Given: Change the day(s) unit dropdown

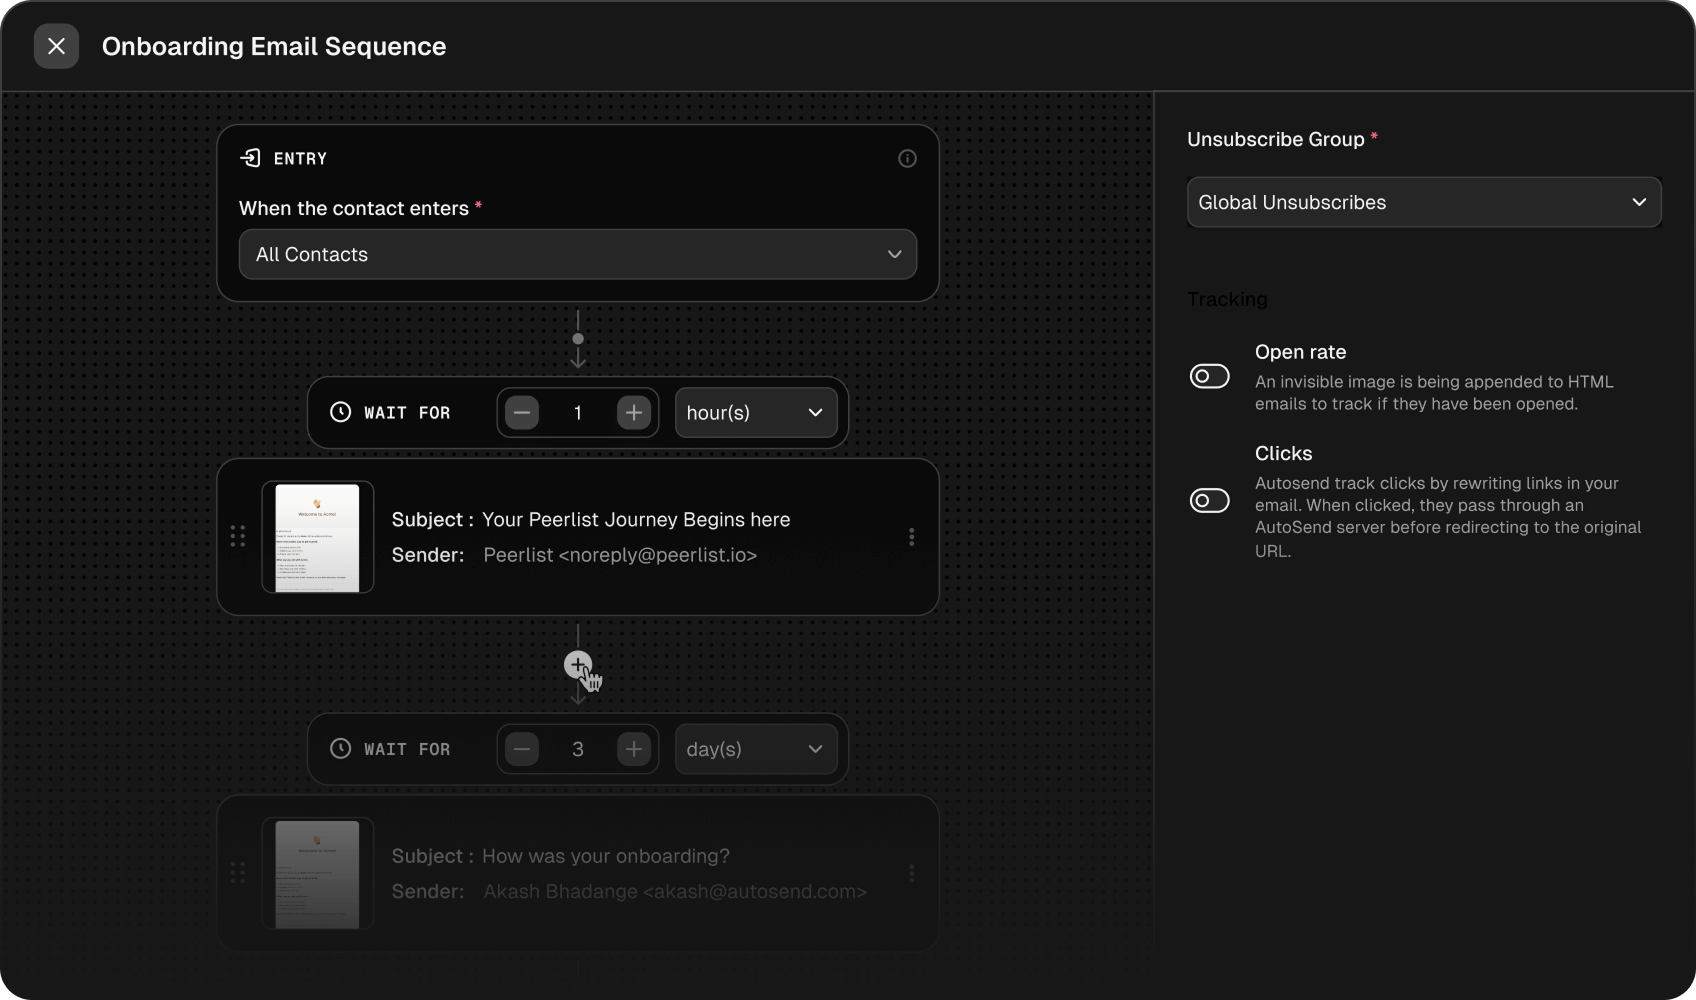Looking at the screenshot, I should pos(756,748).
